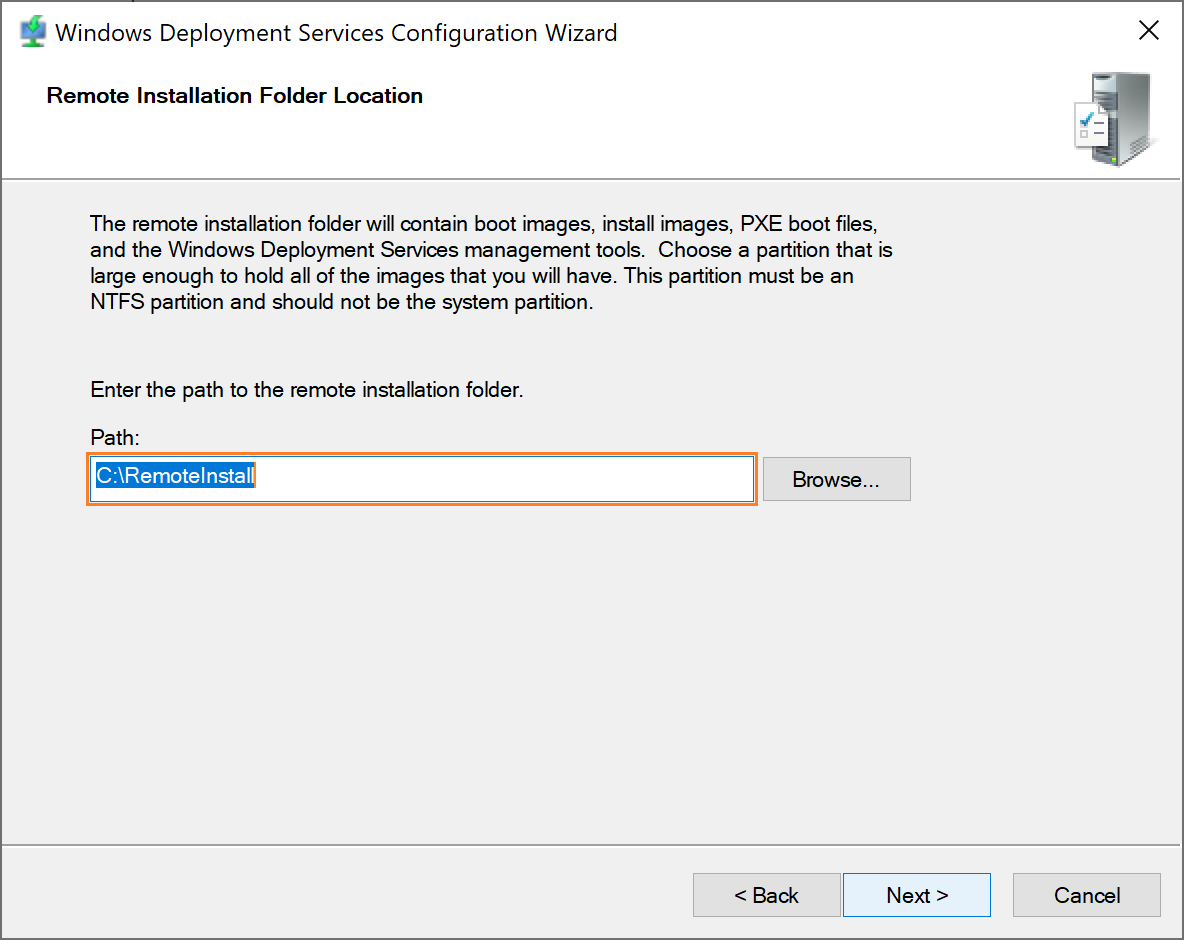Return to previous step with Back

[766, 895]
